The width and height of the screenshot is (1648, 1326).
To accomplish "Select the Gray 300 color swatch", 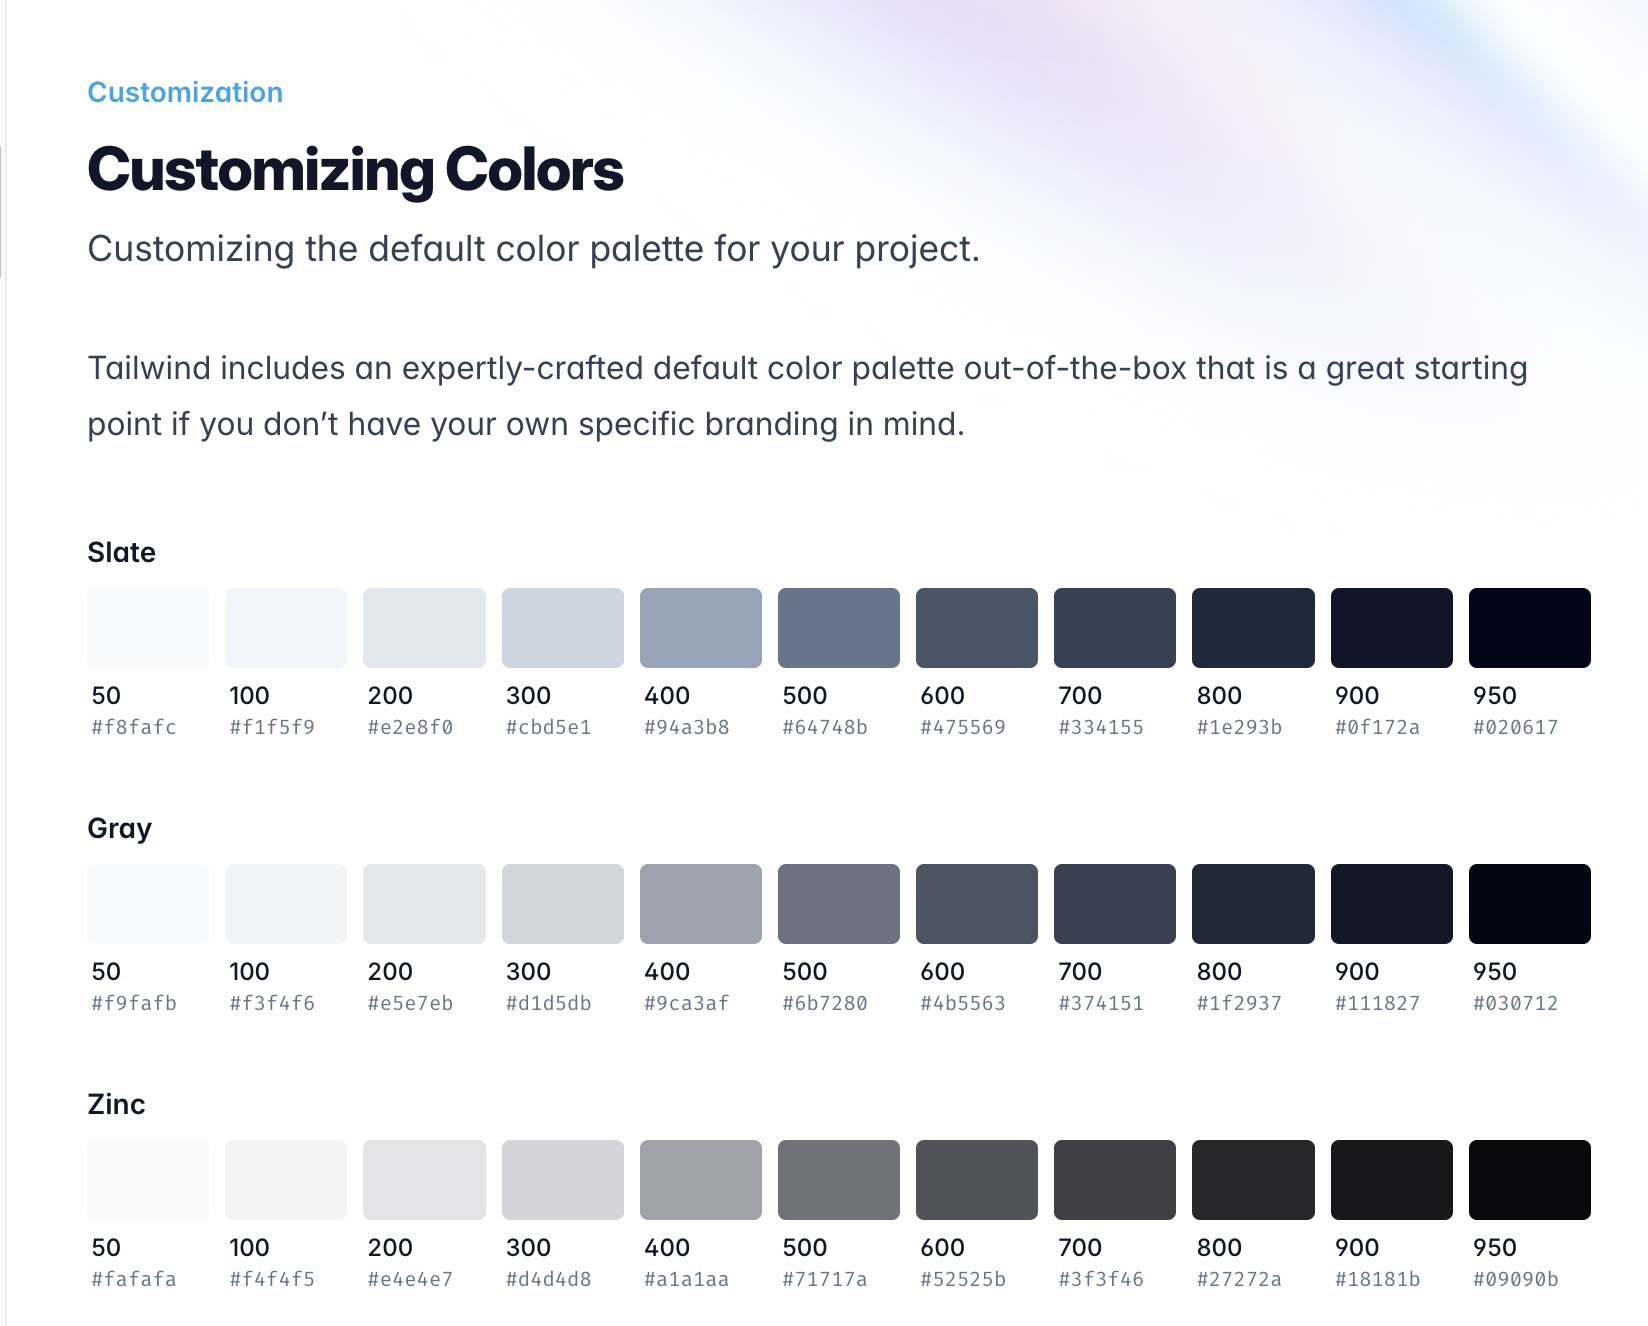I will [x=563, y=904].
